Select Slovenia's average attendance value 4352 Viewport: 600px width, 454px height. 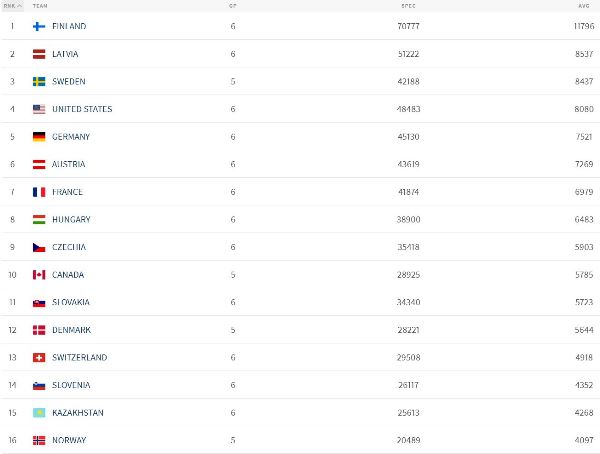[x=583, y=385]
